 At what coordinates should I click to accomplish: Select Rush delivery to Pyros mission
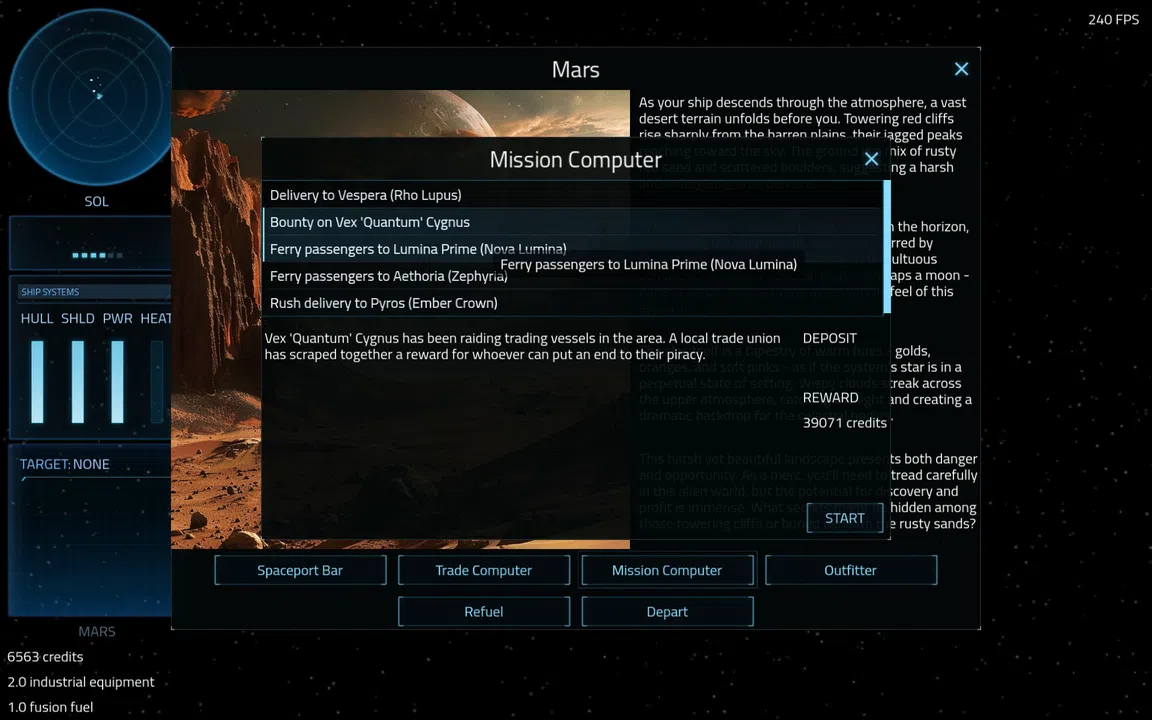(572, 303)
